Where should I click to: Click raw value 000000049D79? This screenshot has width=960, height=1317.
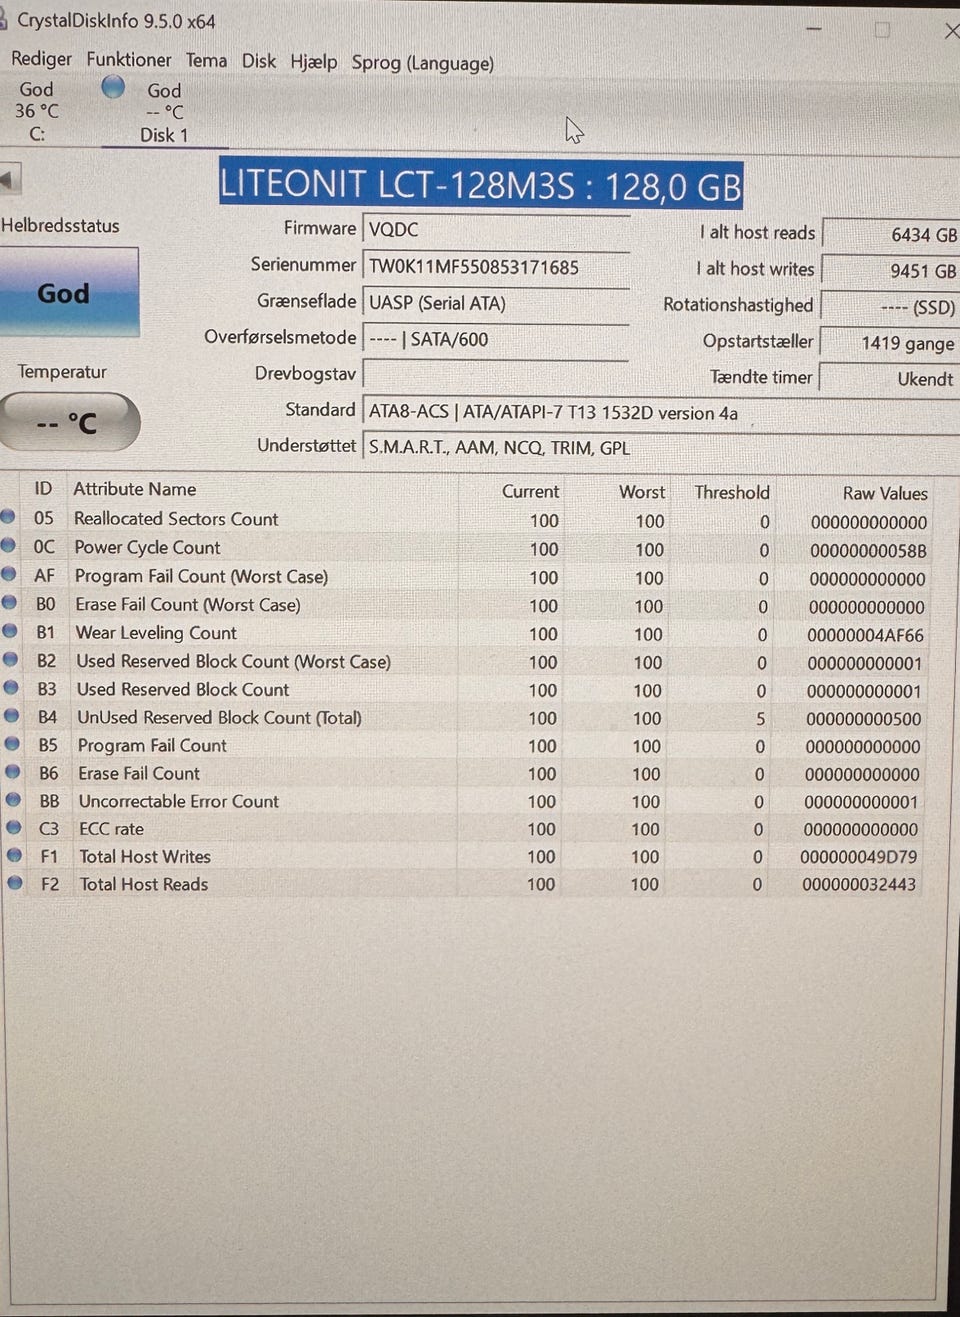point(859,857)
